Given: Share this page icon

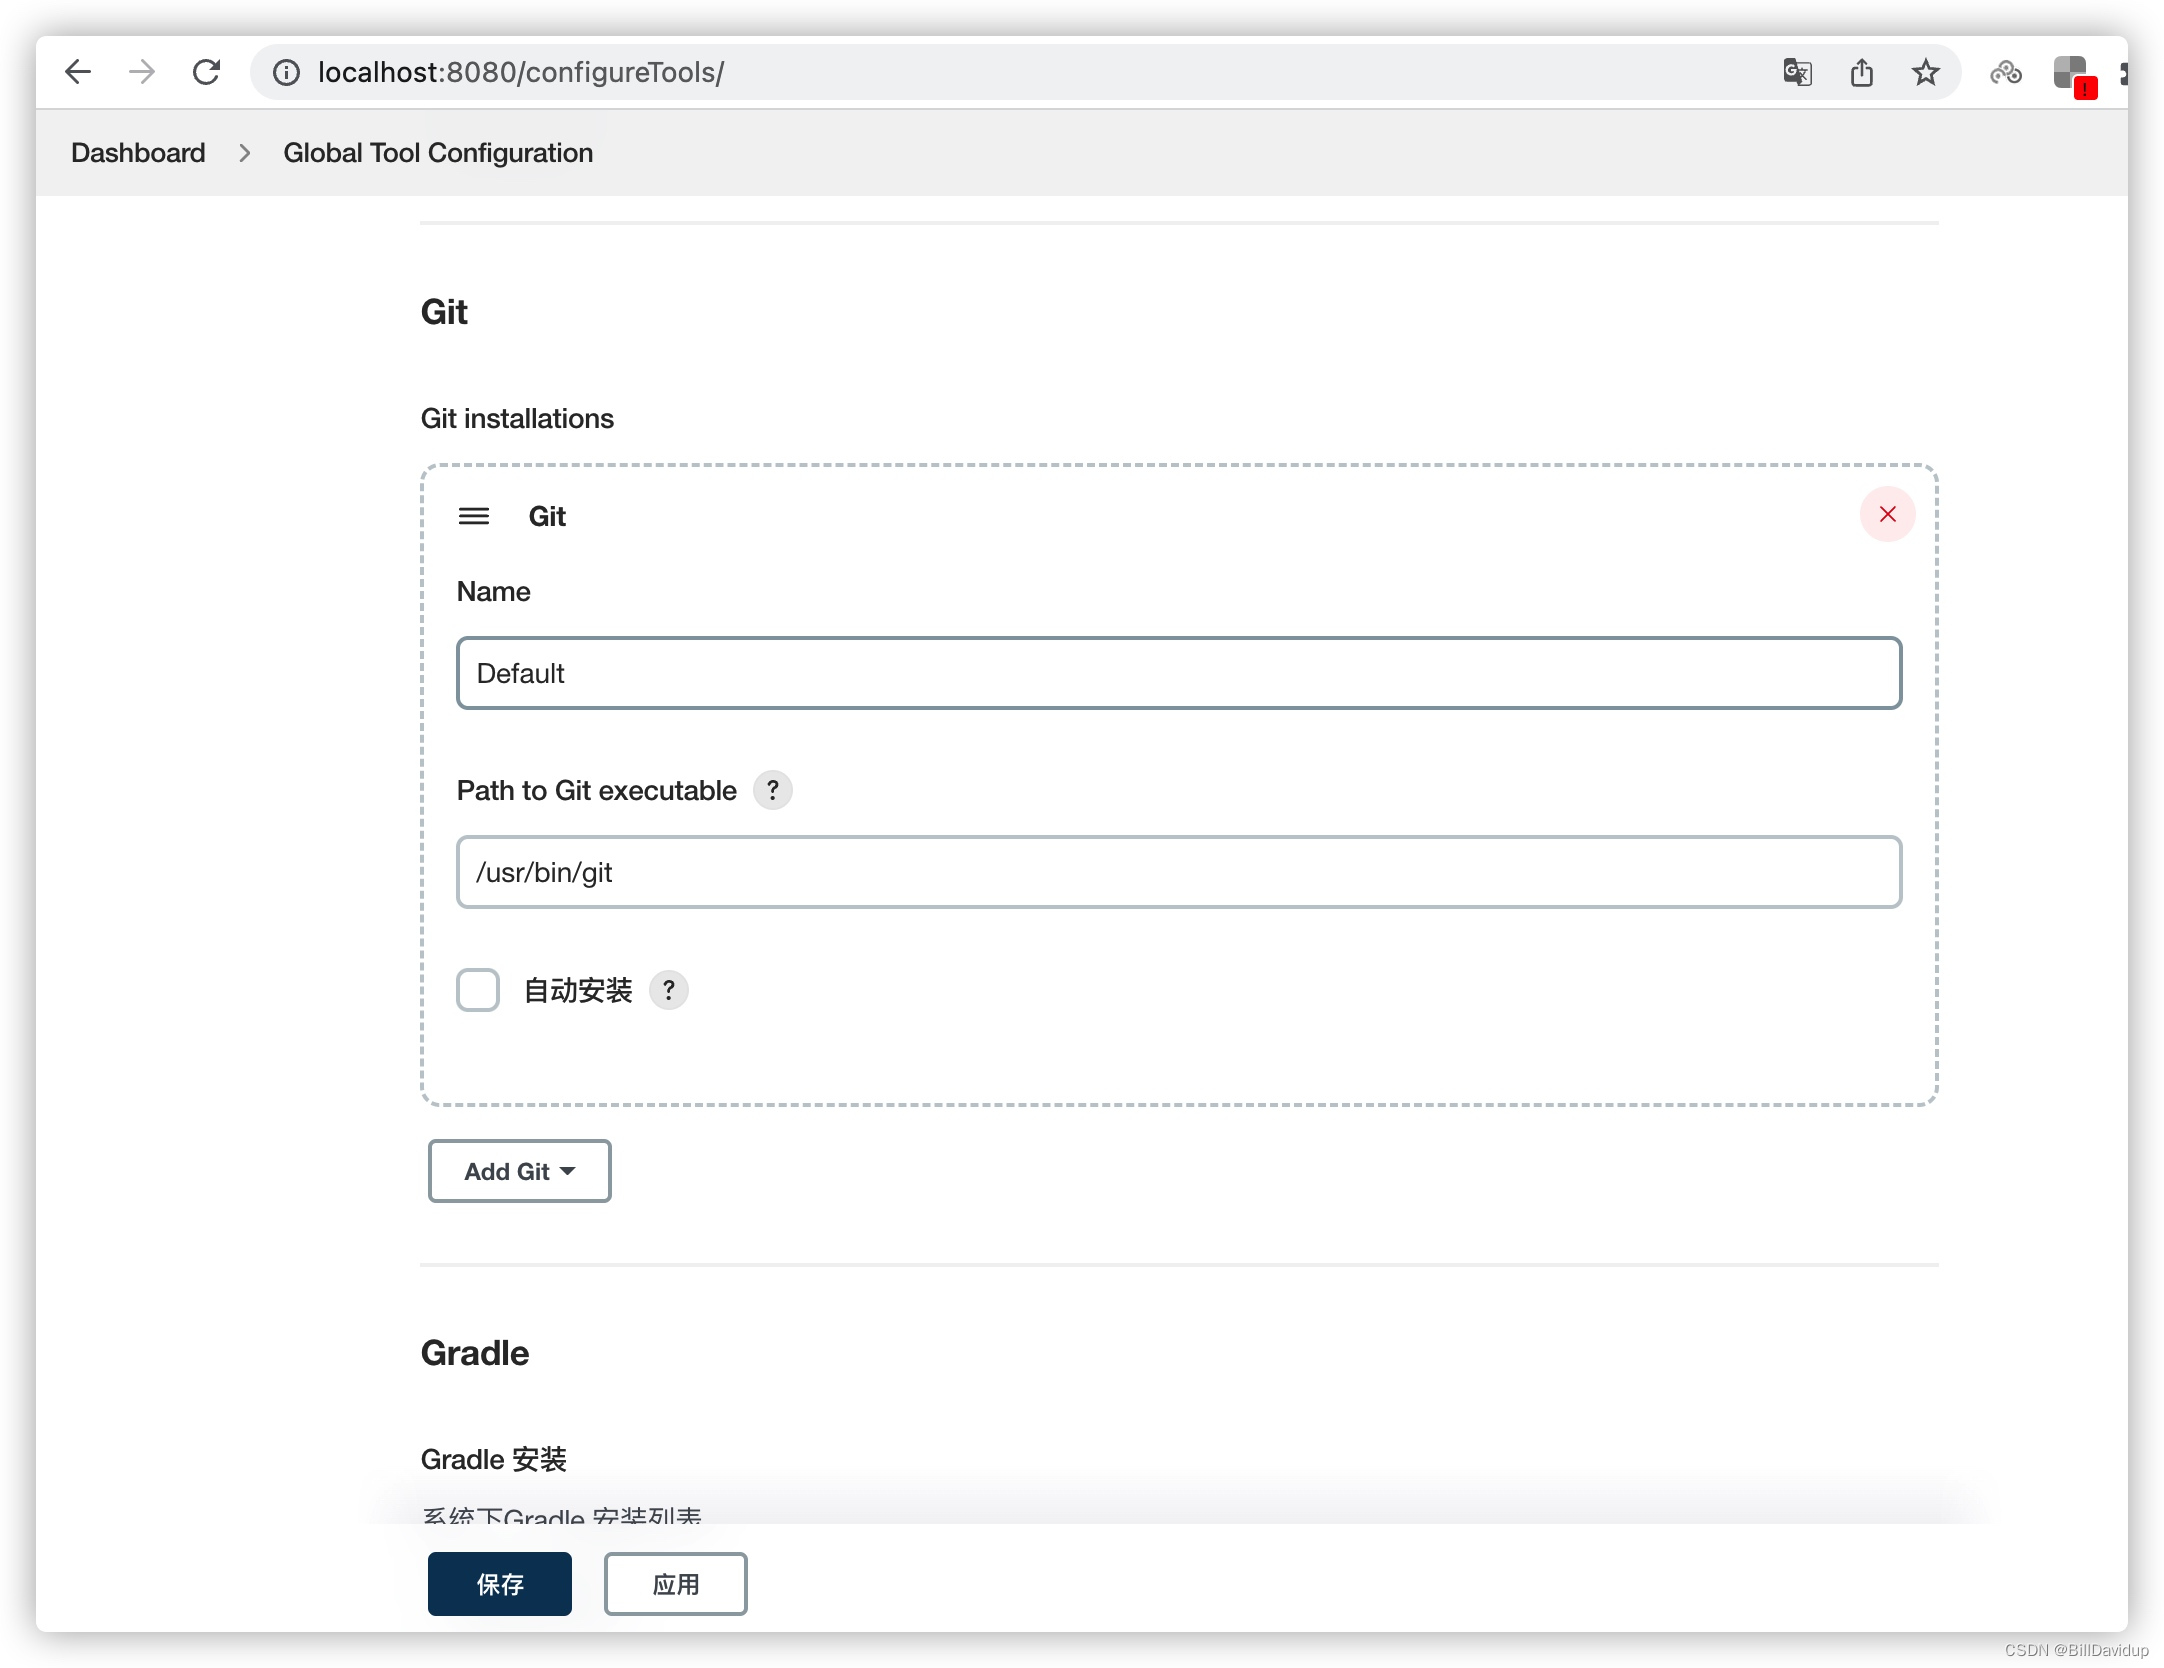Looking at the screenshot, I should 1861,72.
